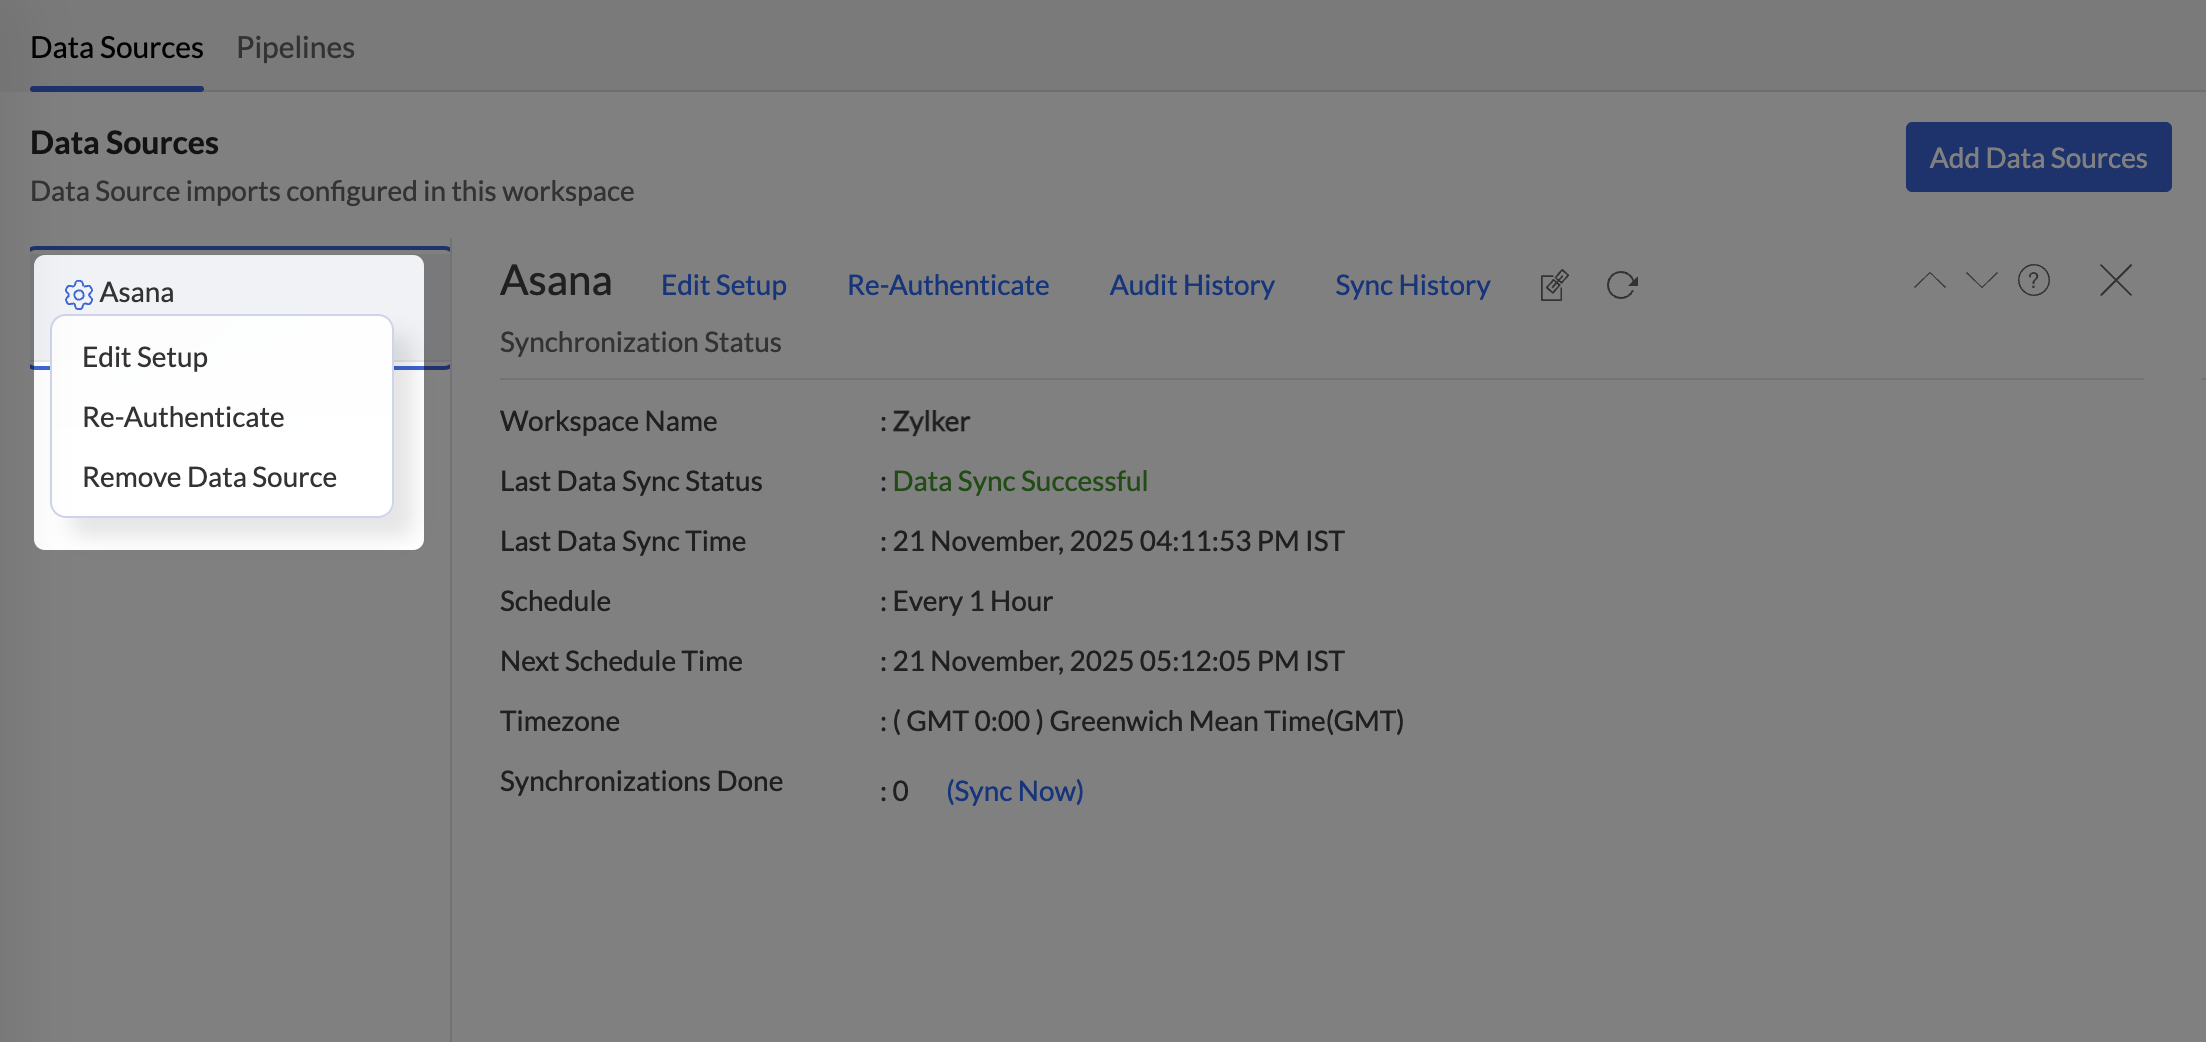Open the Audit History link
This screenshot has height=1042, width=2206.
1191,285
